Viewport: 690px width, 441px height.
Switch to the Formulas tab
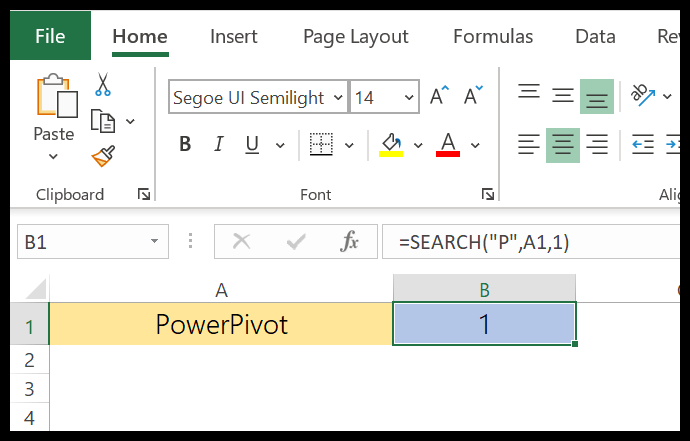pos(493,37)
